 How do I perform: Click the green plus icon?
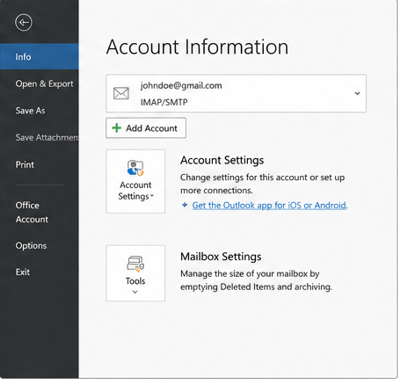(x=117, y=128)
